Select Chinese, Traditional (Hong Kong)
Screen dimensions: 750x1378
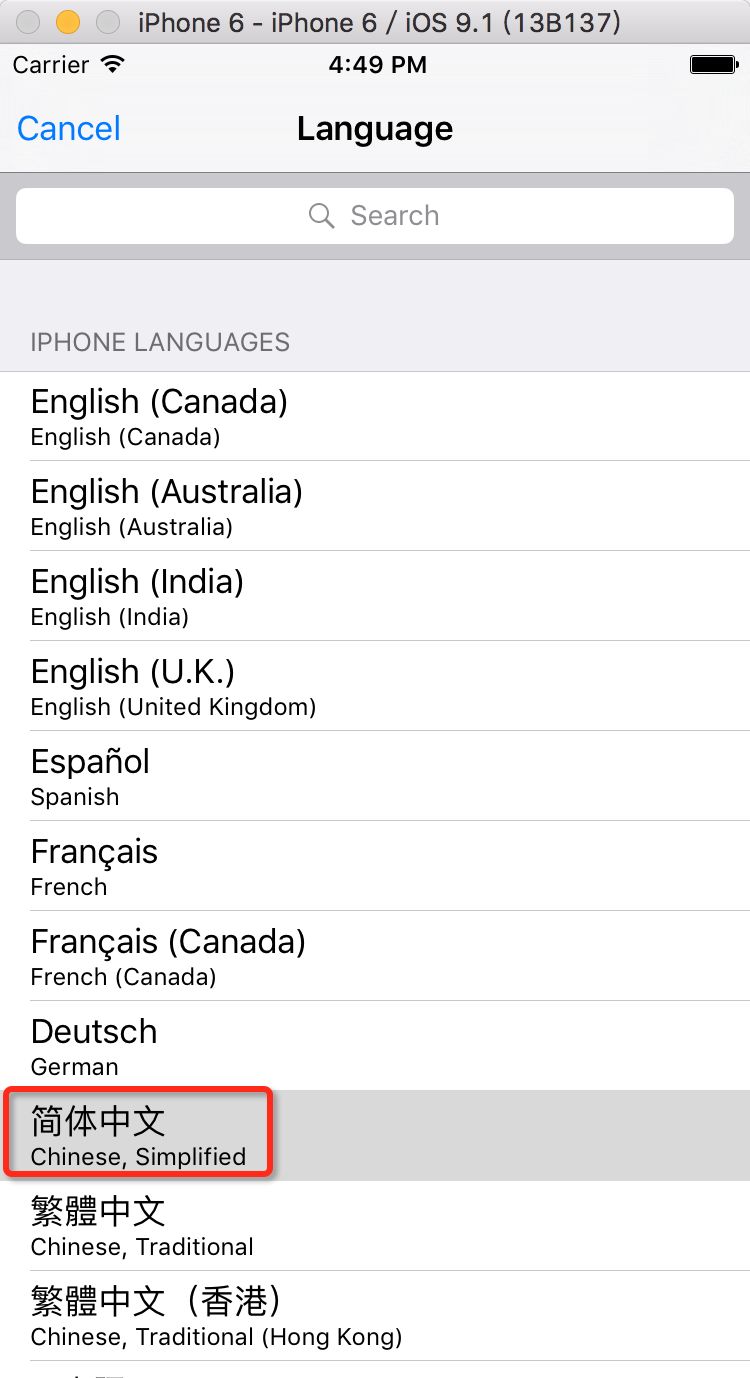tap(375, 1316)
